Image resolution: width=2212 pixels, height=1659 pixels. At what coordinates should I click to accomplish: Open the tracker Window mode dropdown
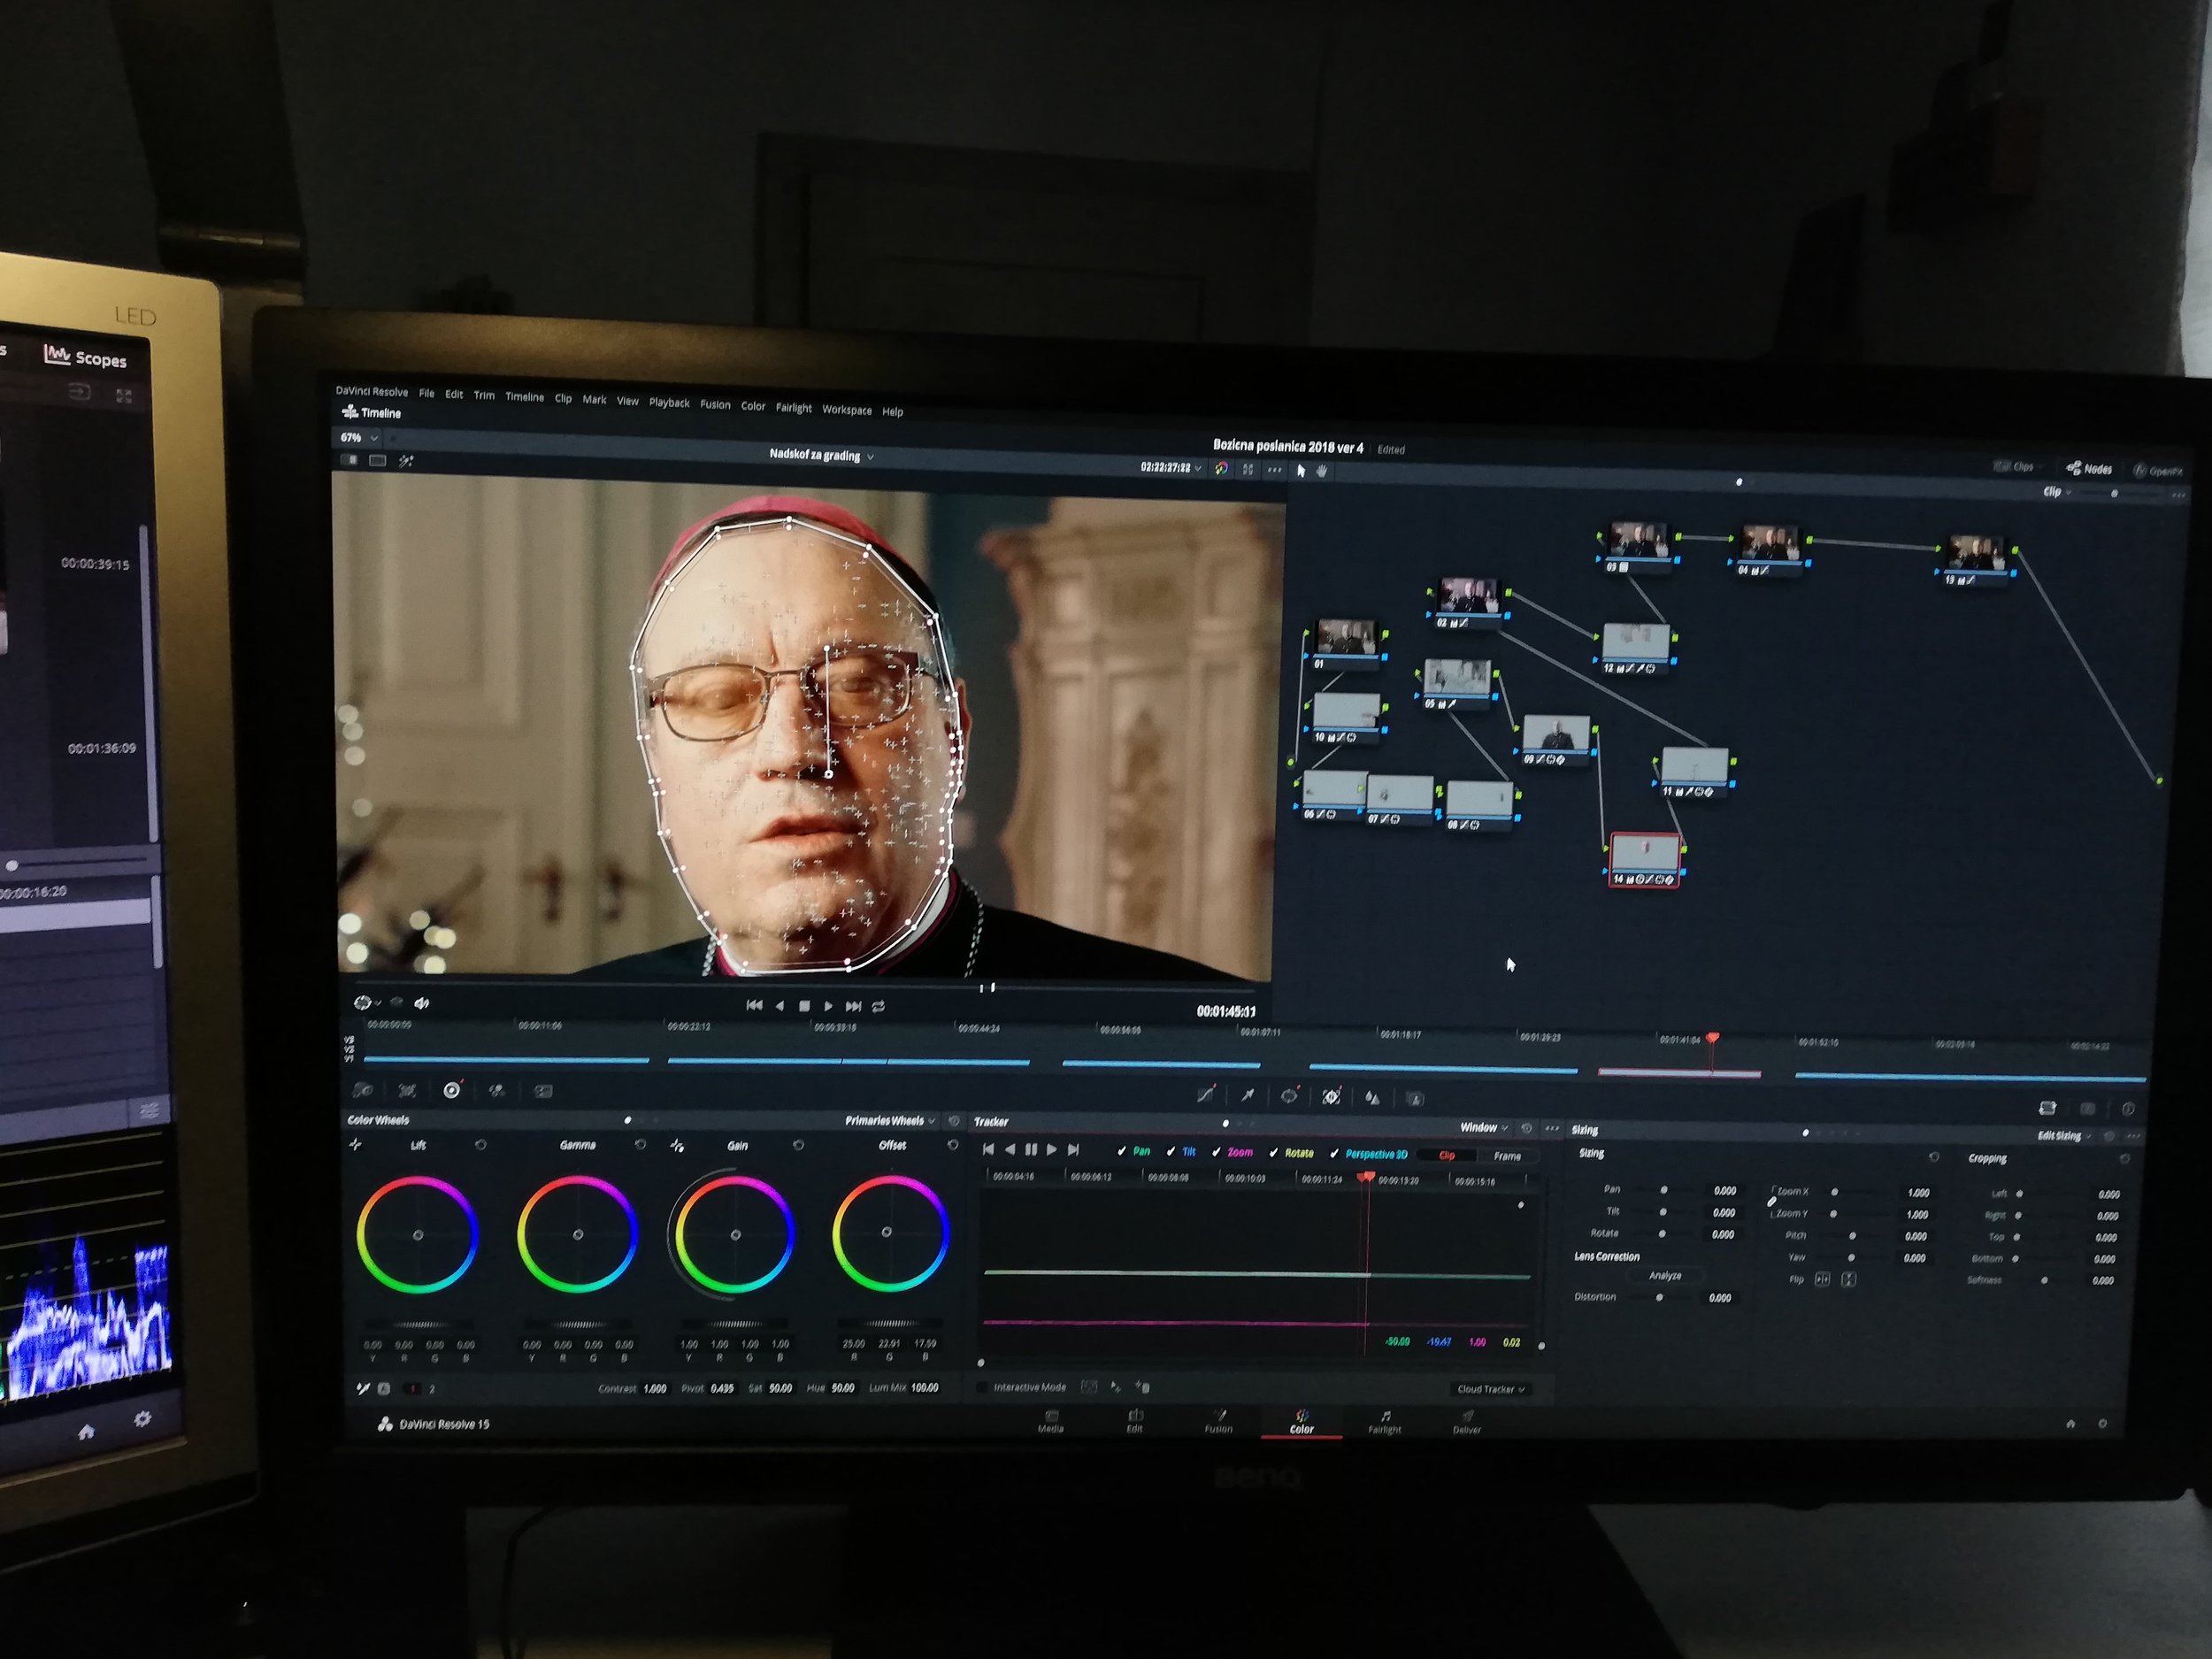(1484, 1127)
